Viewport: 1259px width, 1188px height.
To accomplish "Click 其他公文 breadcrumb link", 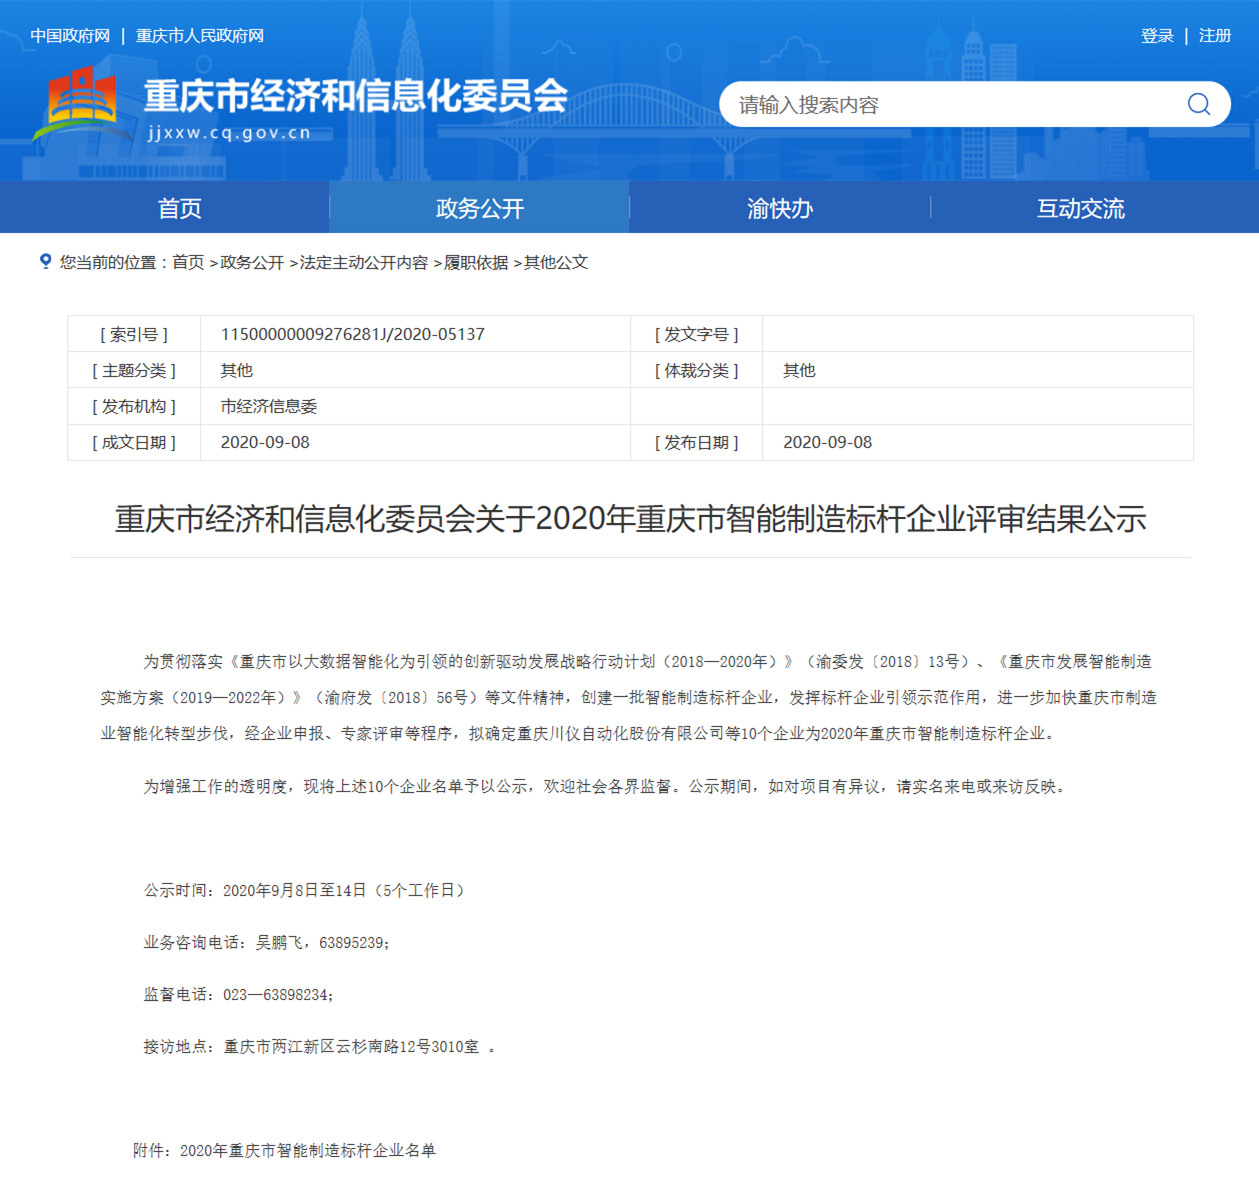I will click(x=556, y=262).
